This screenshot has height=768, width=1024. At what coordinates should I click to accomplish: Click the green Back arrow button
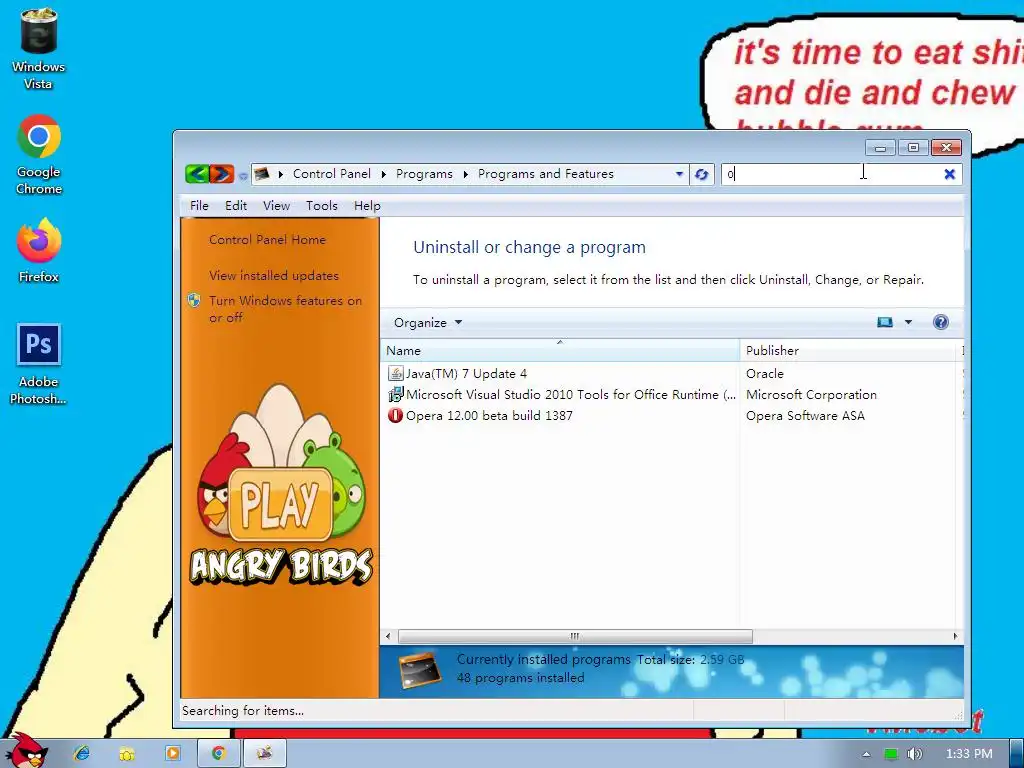click(x=197, y=174)
